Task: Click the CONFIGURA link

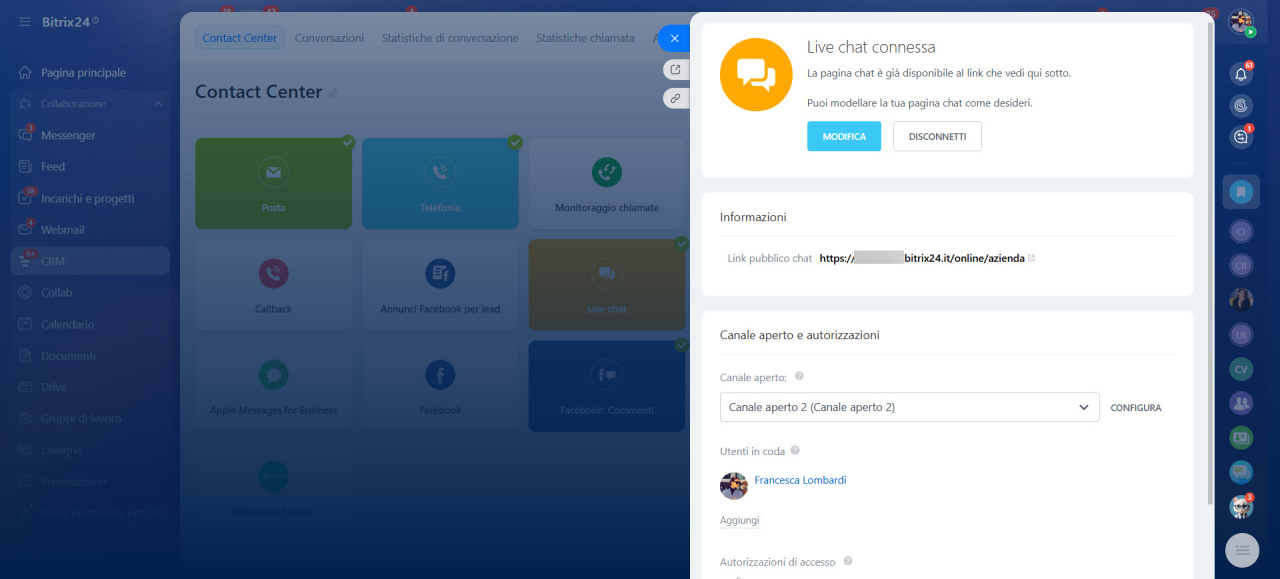Action: click(1136, 408)
